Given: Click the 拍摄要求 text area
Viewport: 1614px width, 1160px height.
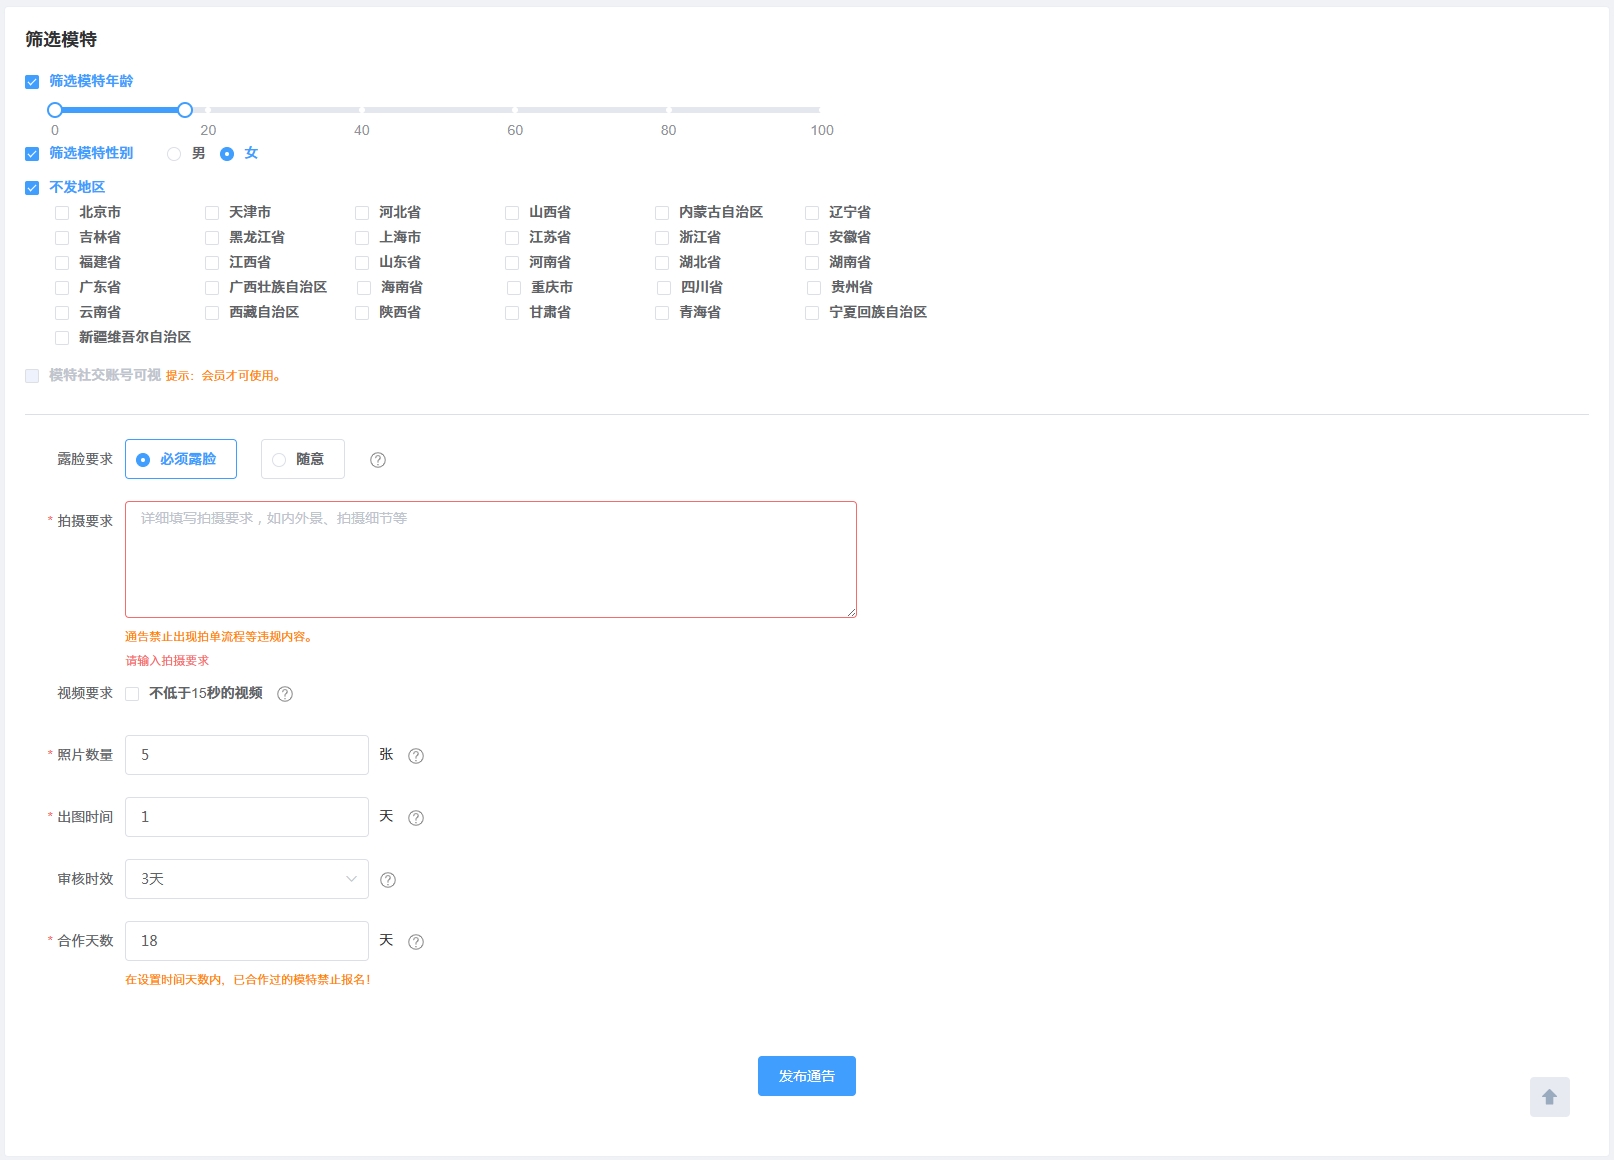Looking at the screenshot, I should tap(490, 559).
